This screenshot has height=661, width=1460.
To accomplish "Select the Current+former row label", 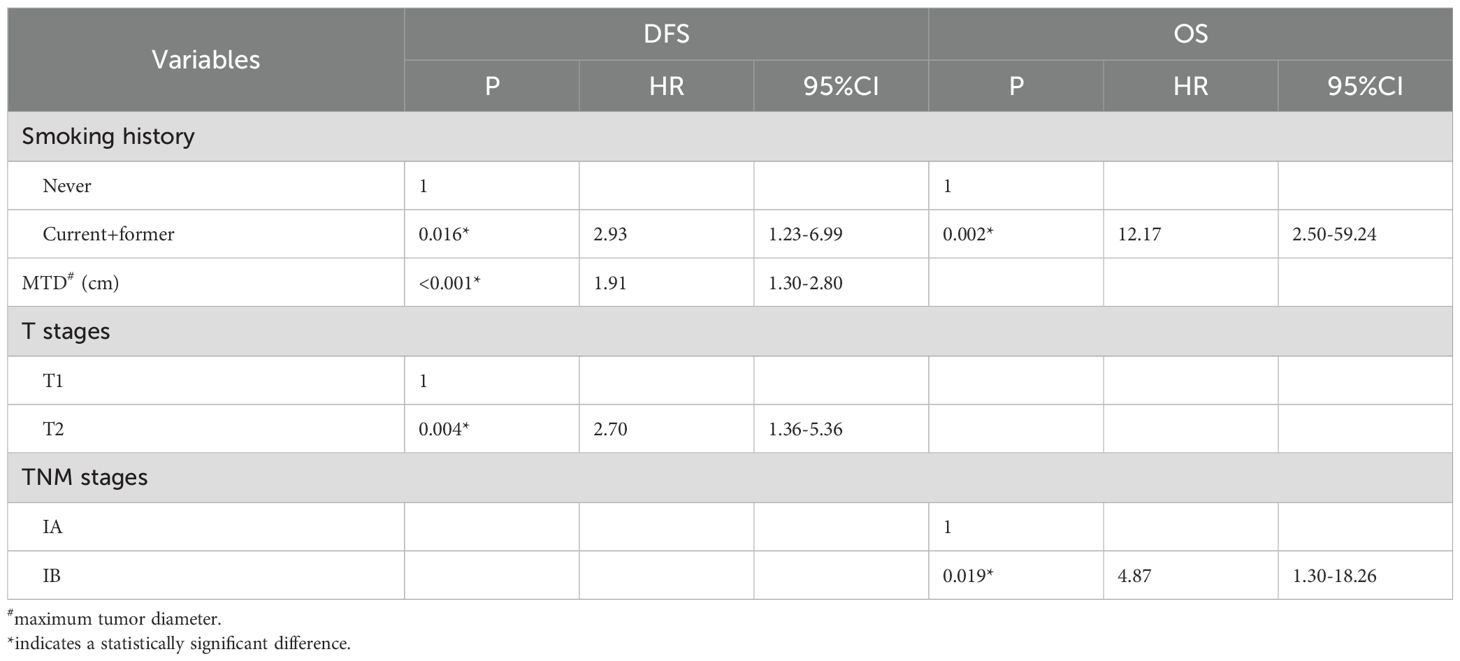I will [109, 234].
